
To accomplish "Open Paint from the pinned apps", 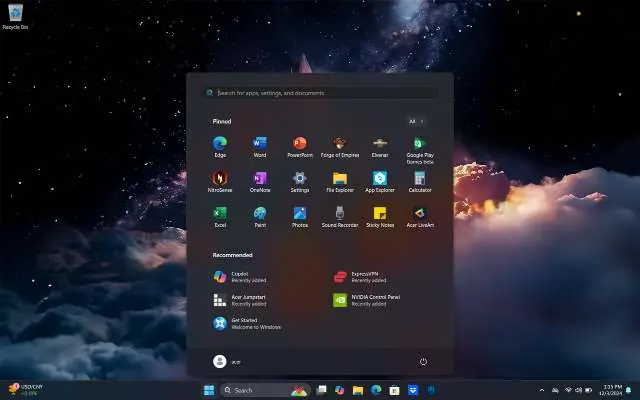I will click(x=260, y=217).
